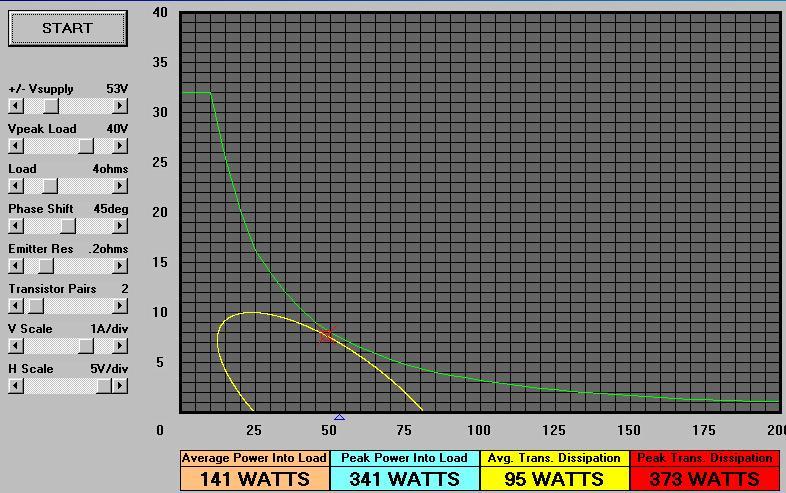Decrease Load ohms with left arrow

[x=16, y=186]
